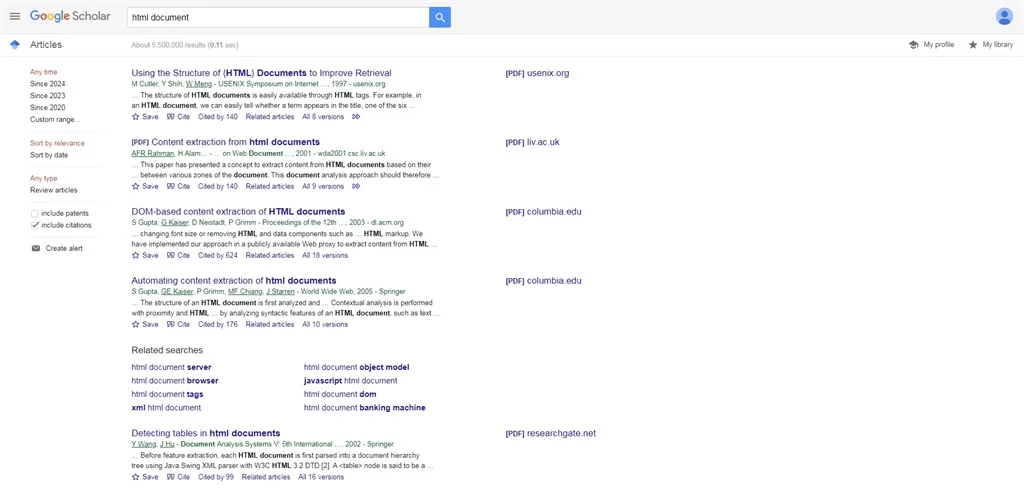Show Review articles only
The image size is (1024, 488).
pos(54,190)
